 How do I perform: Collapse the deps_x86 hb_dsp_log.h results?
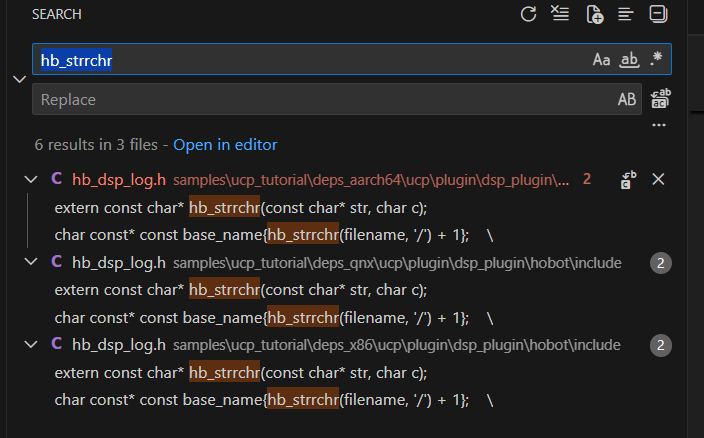31,345
